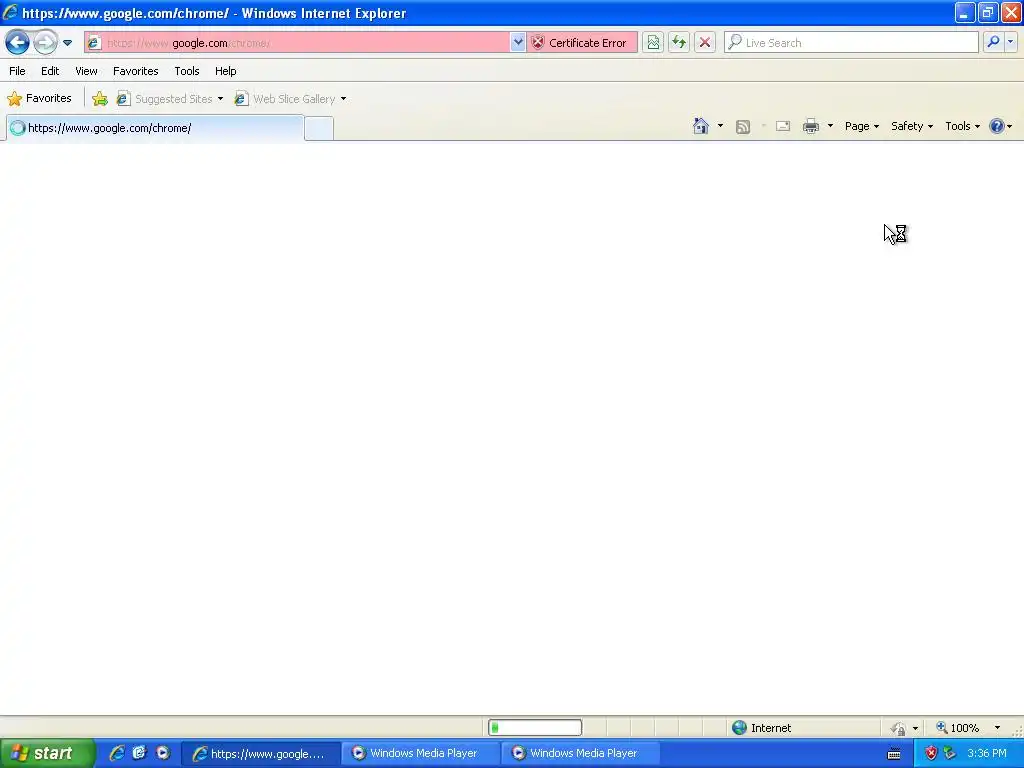Expand the Home button dropdown arrow
This screenshot has height=768, width=1024.
coord(720,126)
